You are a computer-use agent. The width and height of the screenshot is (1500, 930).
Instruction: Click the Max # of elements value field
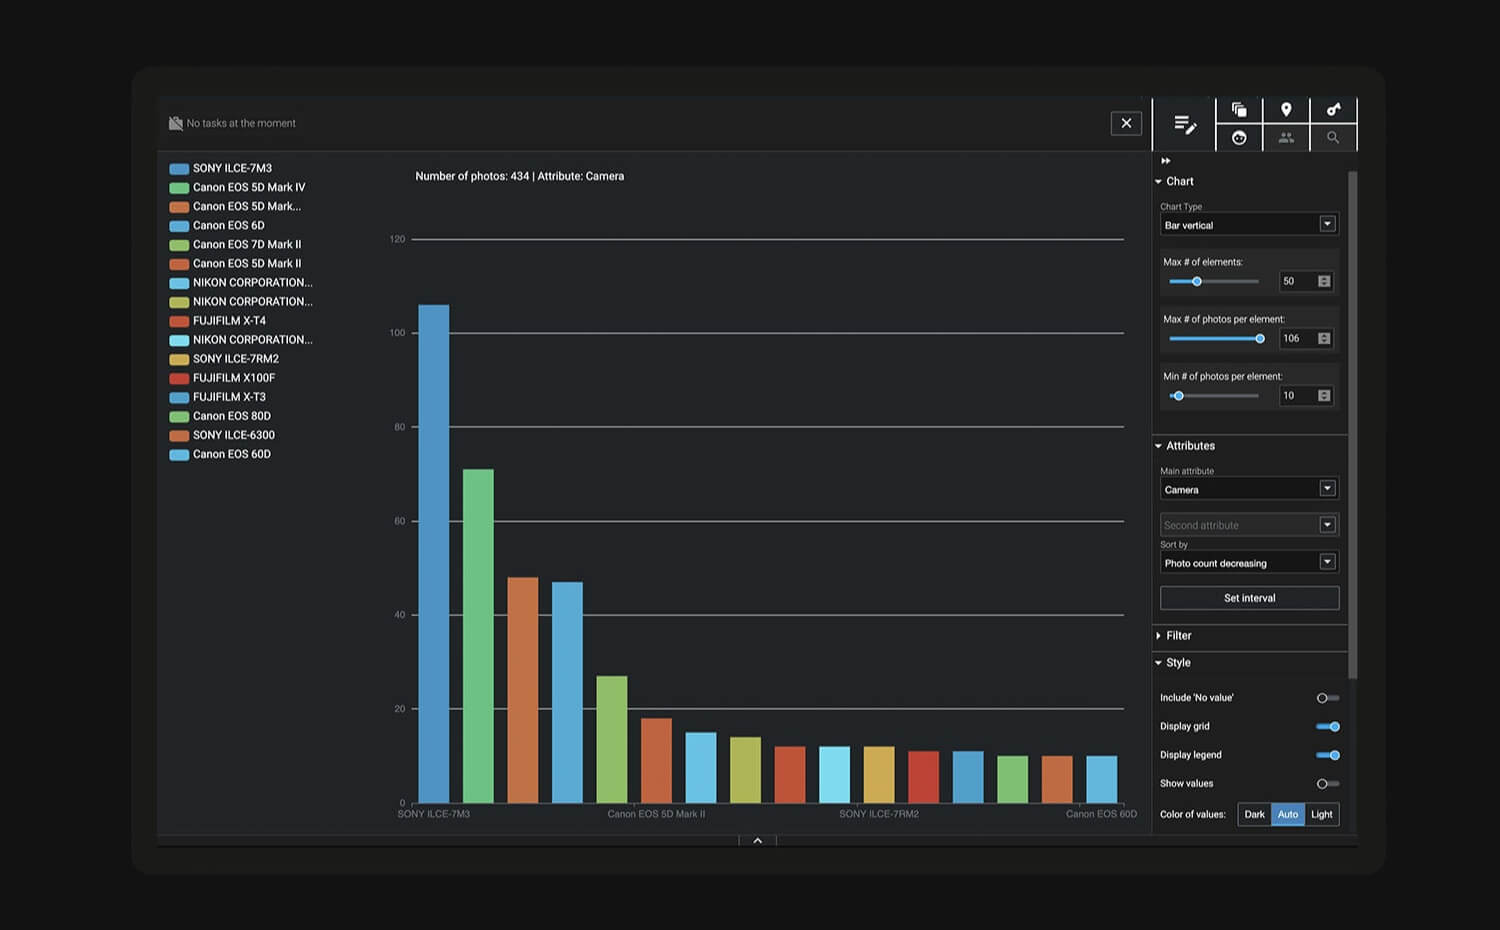click(x=1297, y=282)
